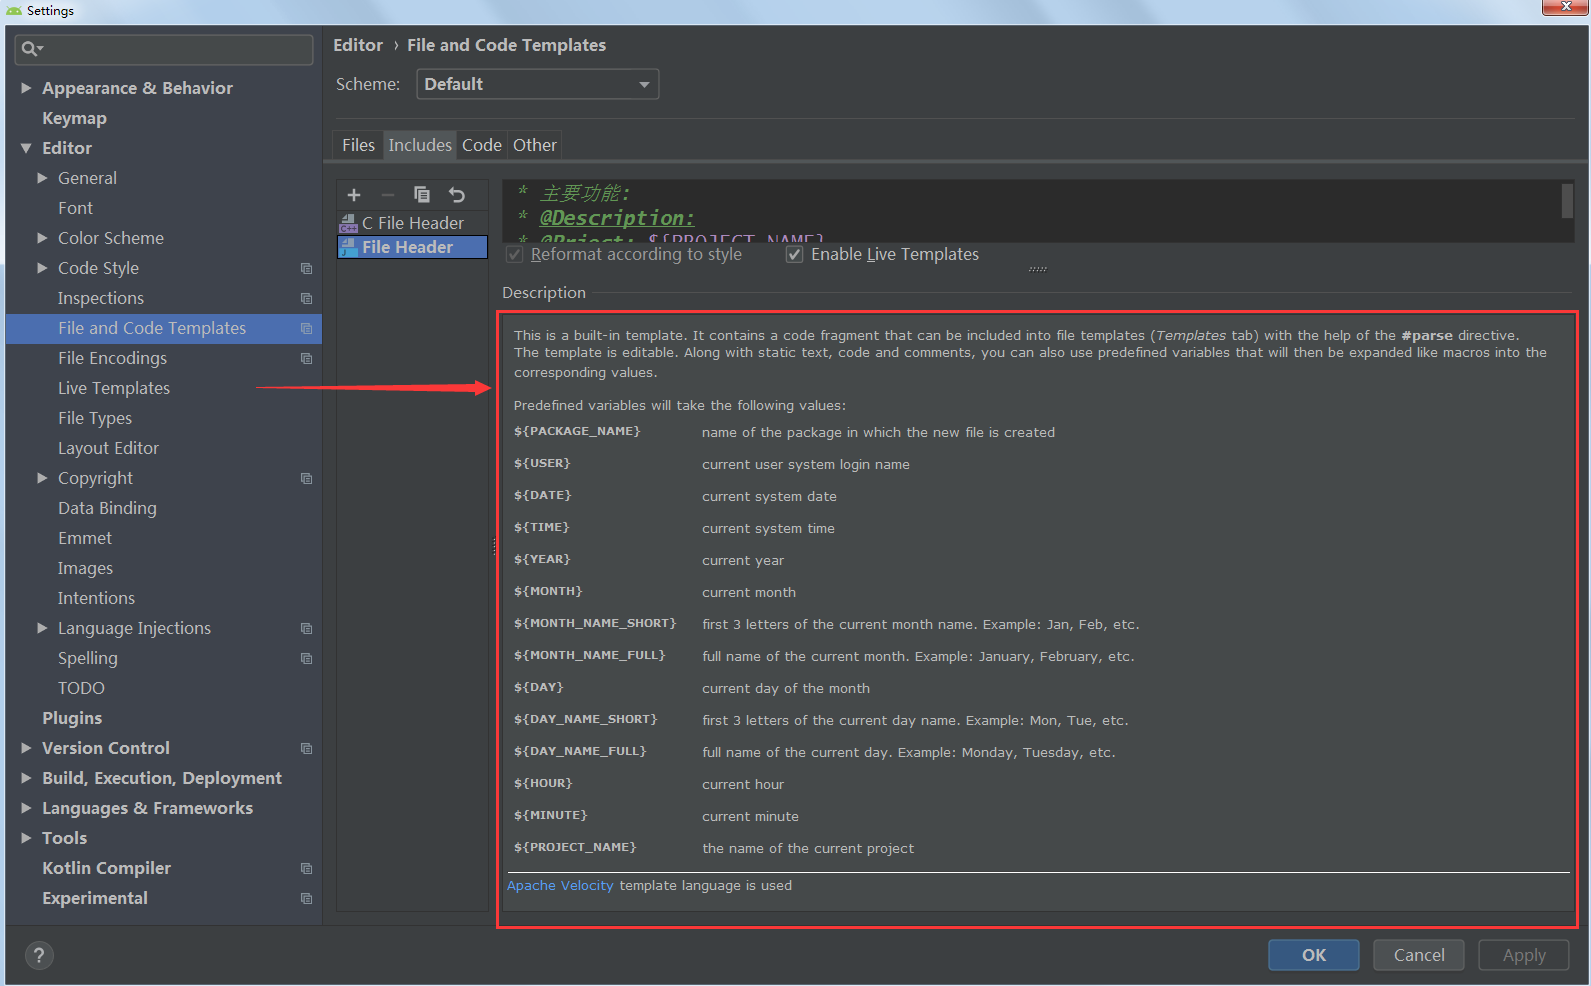
Task: Click the Editor breadcrumb label
Action: (358, 45)
